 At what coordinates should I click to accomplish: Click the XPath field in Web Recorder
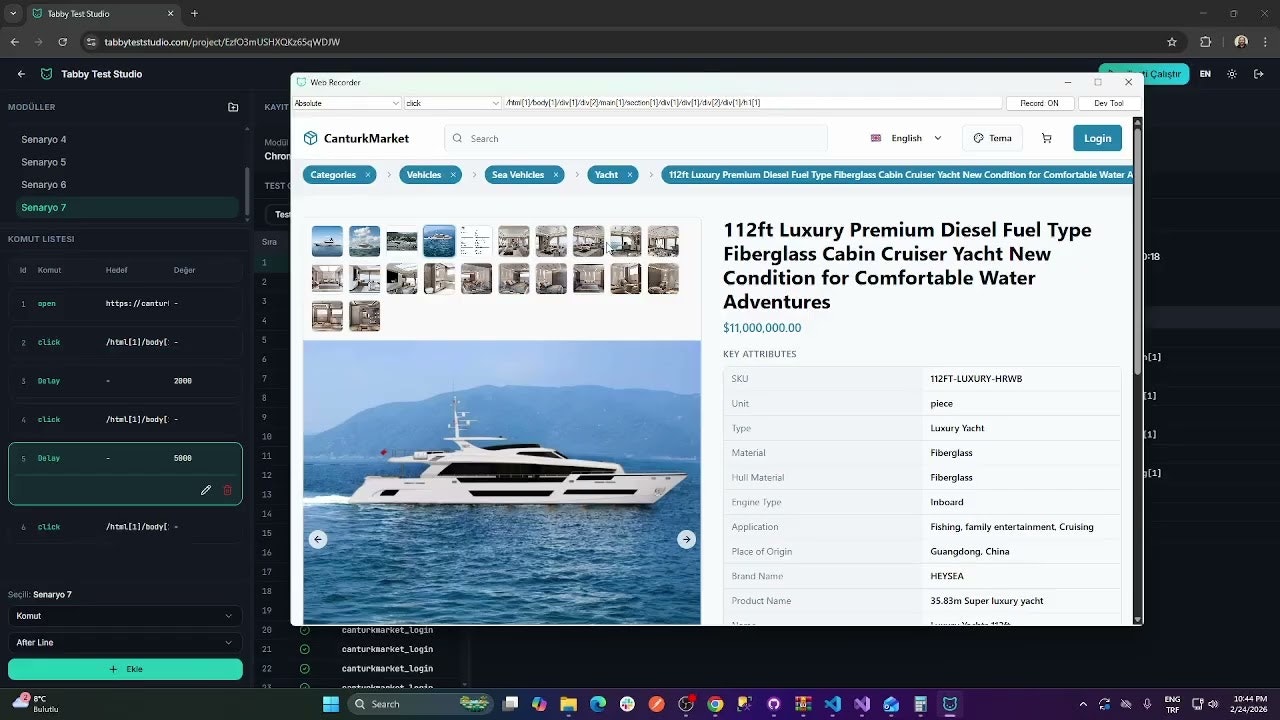point(753,103)
